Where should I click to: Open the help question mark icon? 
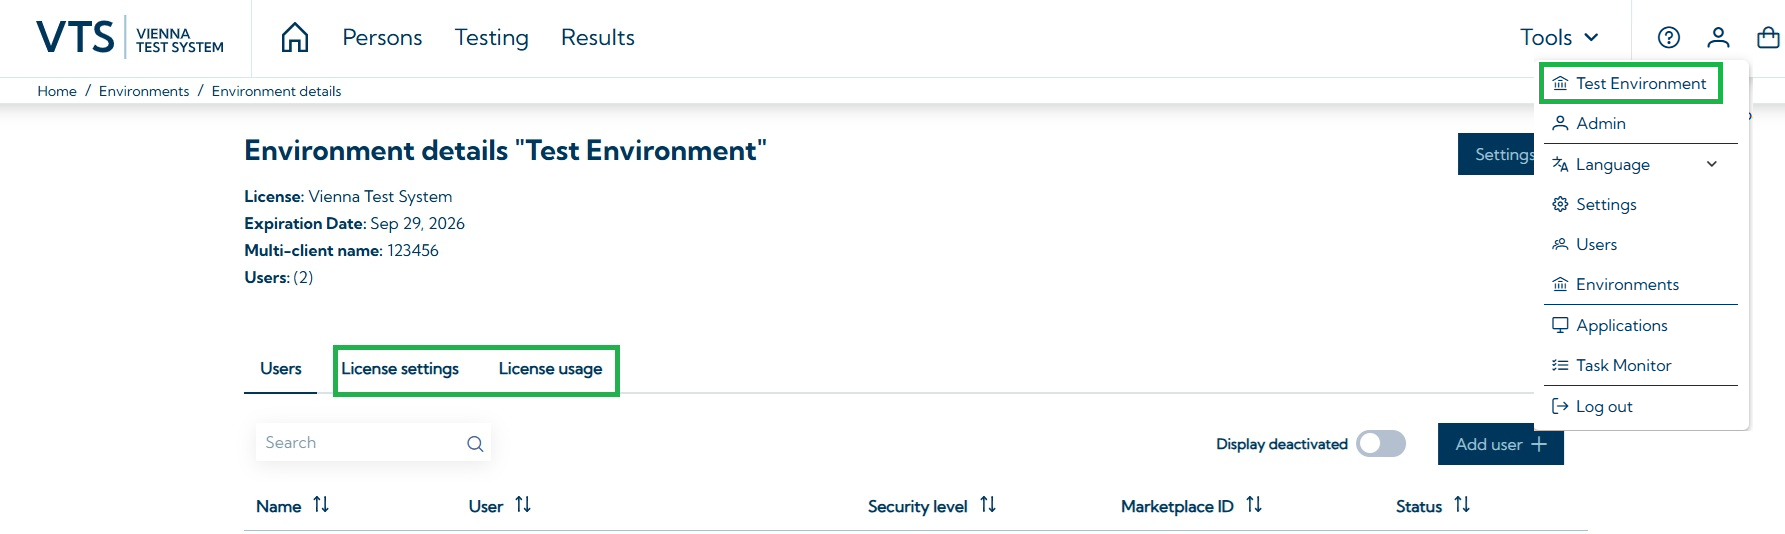(x=1668, y=38)
